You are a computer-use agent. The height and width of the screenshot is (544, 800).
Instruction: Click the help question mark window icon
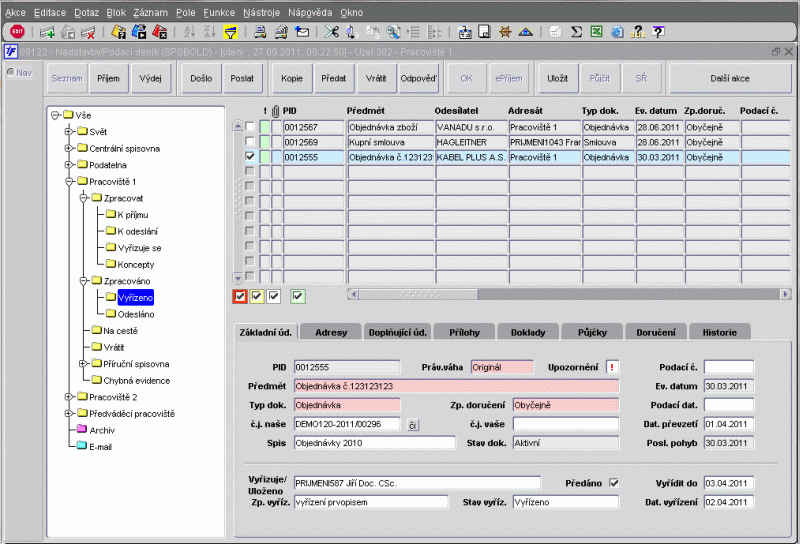[658, 32]
